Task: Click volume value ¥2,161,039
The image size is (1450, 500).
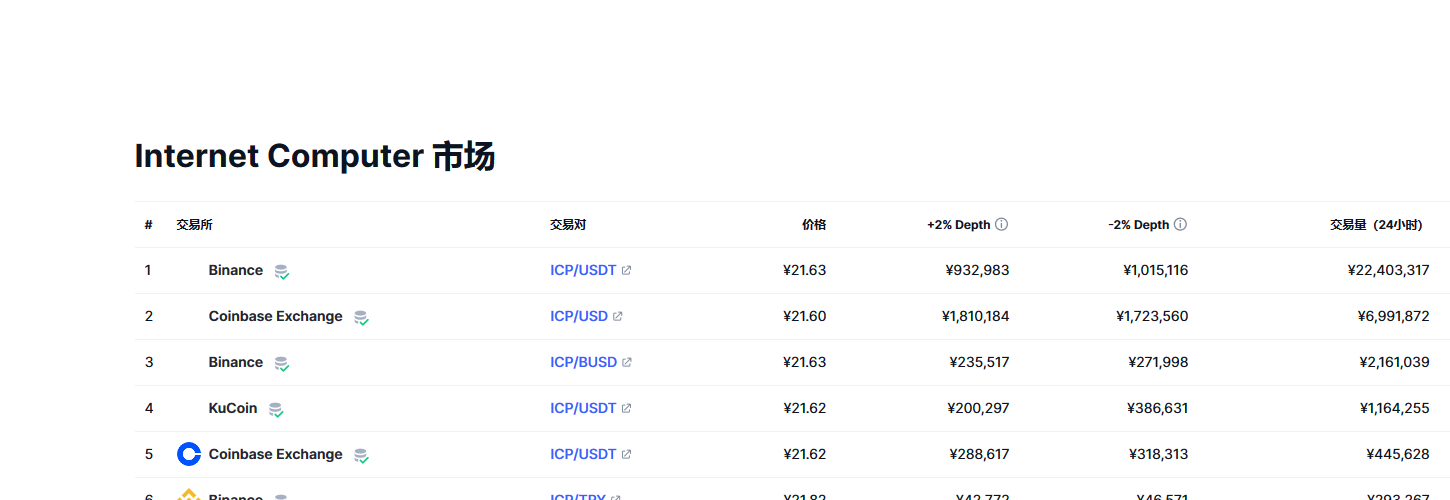Action: click(1394, 362)
